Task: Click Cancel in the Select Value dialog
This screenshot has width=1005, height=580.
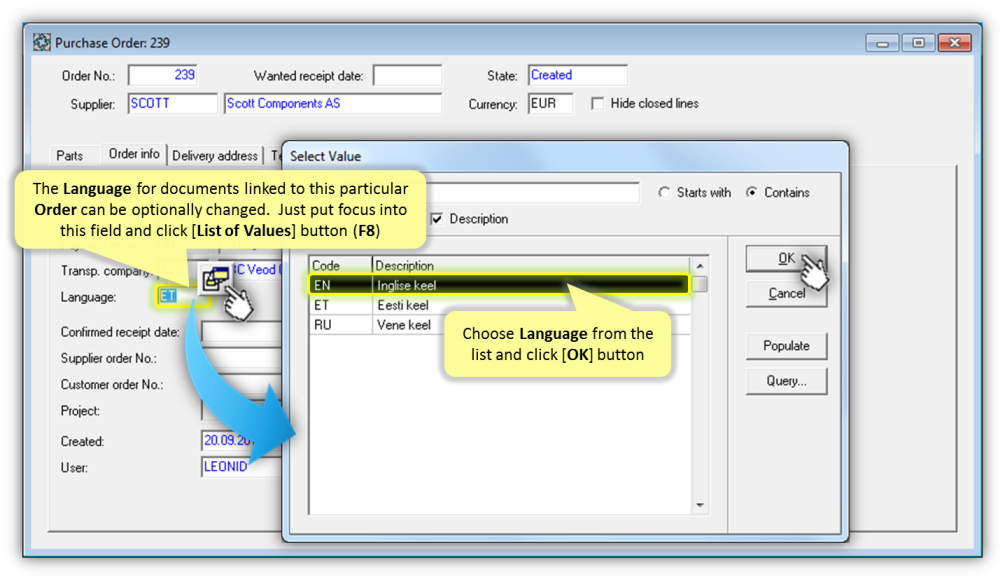Action: [786, 294]
